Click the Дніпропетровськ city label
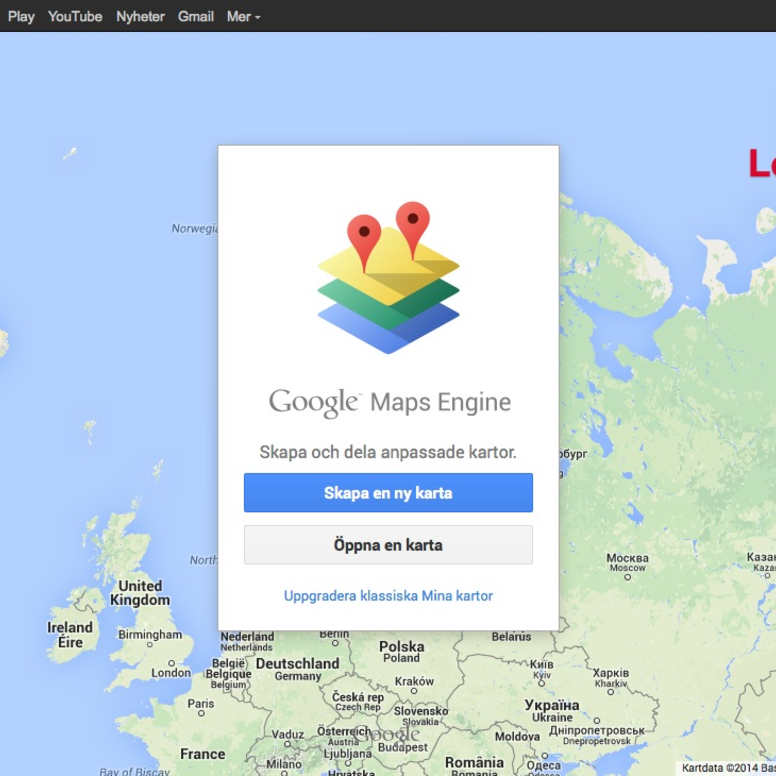The width and height of the screenshot is (776, 776). [x=597, y=730]
